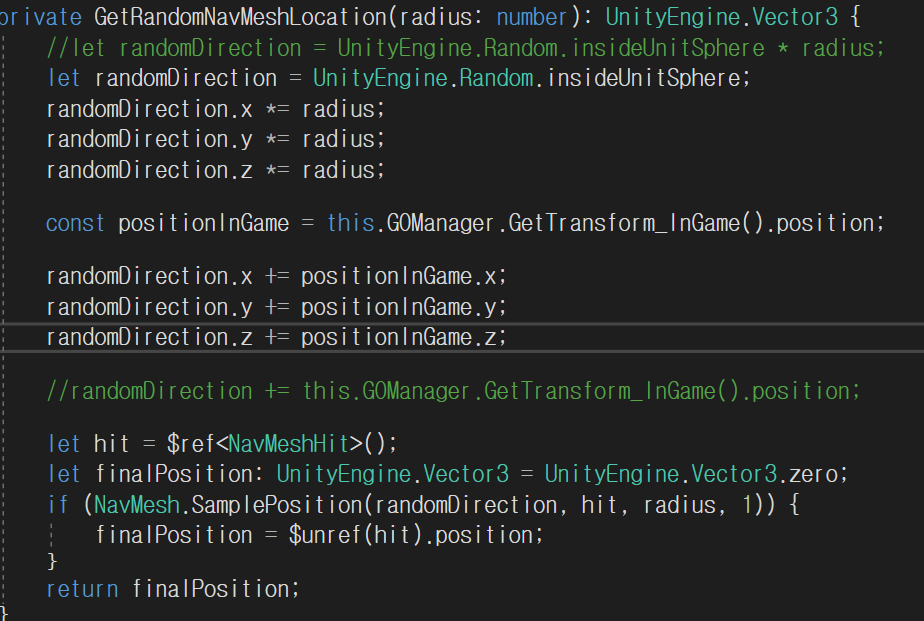924x621 pixels.
Task: Click 'SamplePosition' in the if statement
Action: [278, 505]
